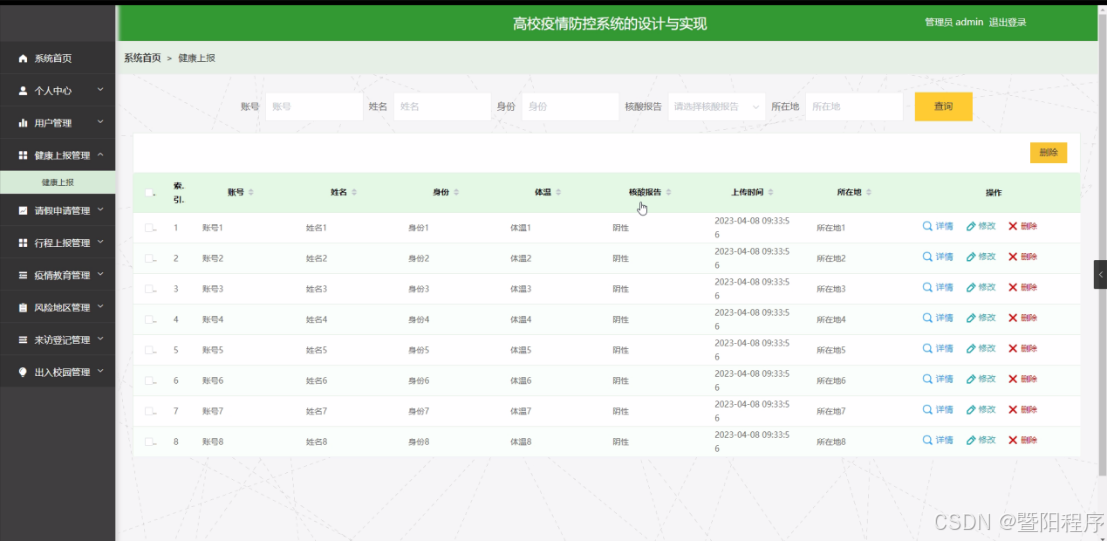Image resolution: width=1108 pixels, height=542 pixels.
Task: Click the bar chart icon beside 用户管理
Action: point(23,124)
